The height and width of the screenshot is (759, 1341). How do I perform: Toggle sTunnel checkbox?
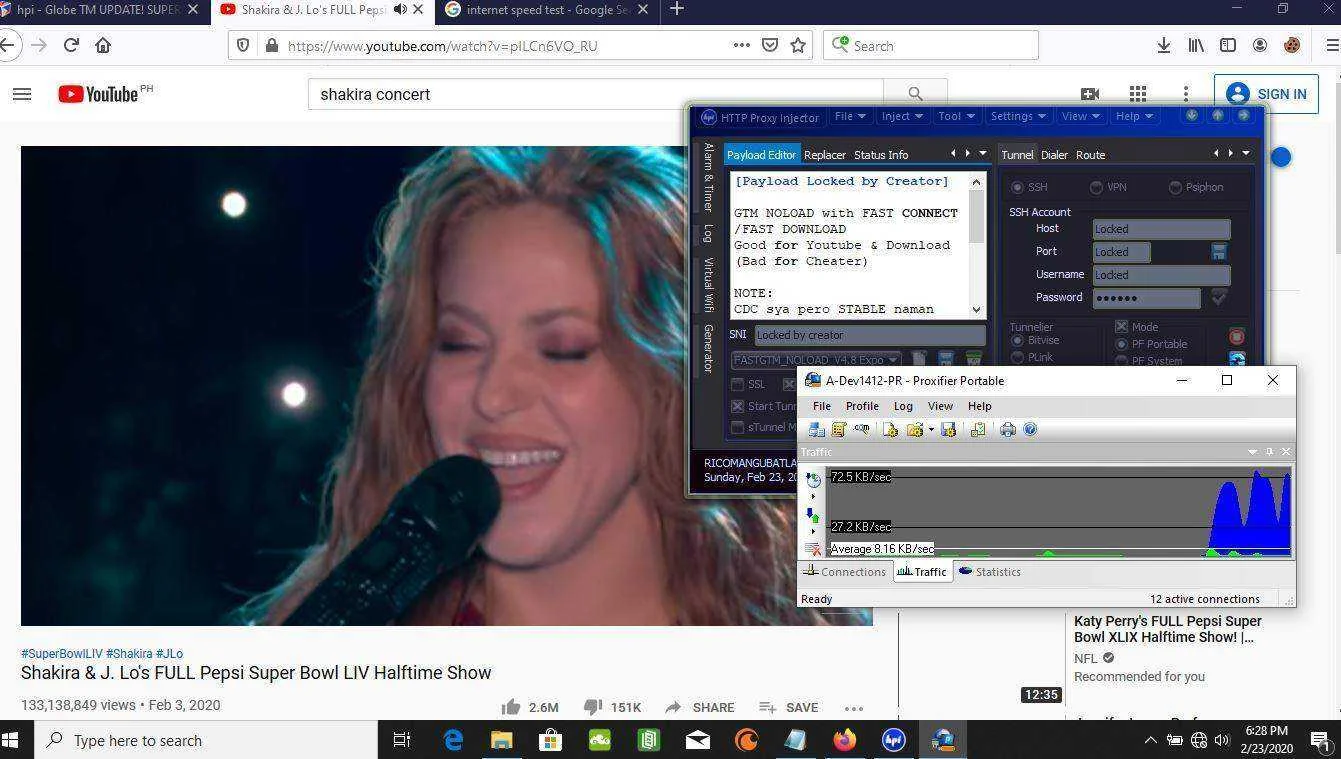pyautogui.click(x=737, y=427)
